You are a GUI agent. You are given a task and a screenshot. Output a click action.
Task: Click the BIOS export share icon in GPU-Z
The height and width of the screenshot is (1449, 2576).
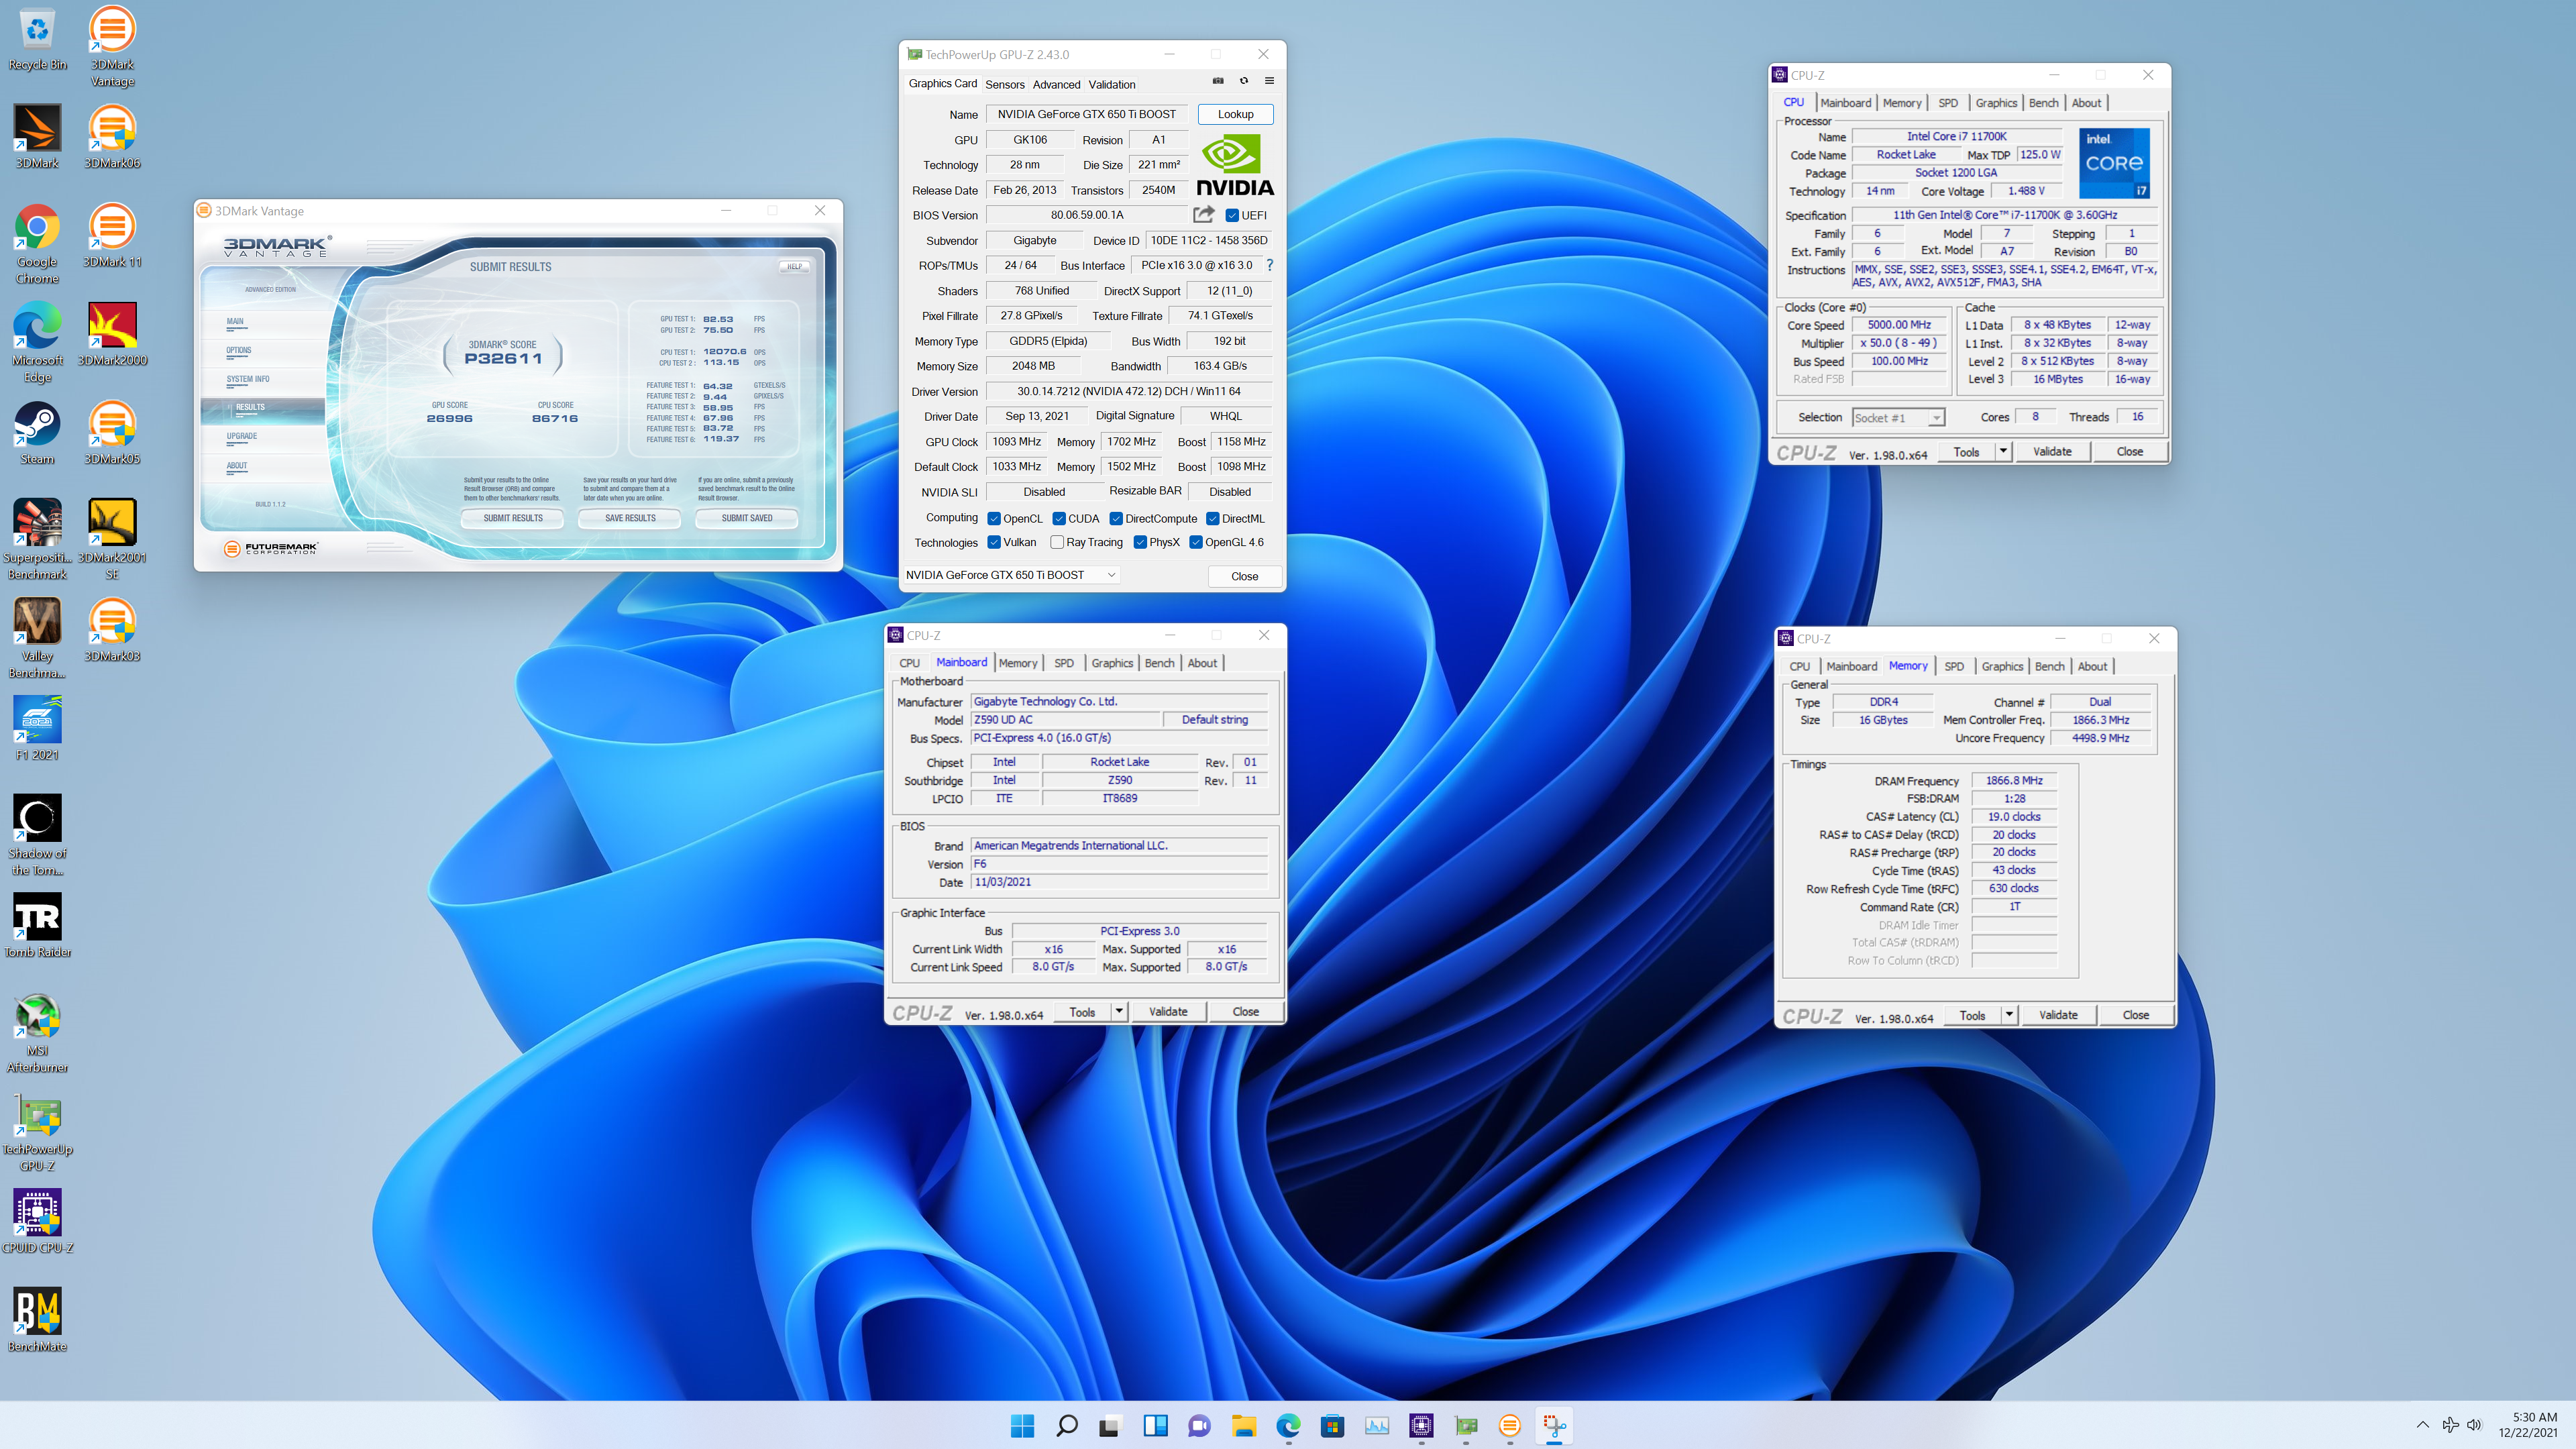pyautogui.click(x=1204, y=214)
